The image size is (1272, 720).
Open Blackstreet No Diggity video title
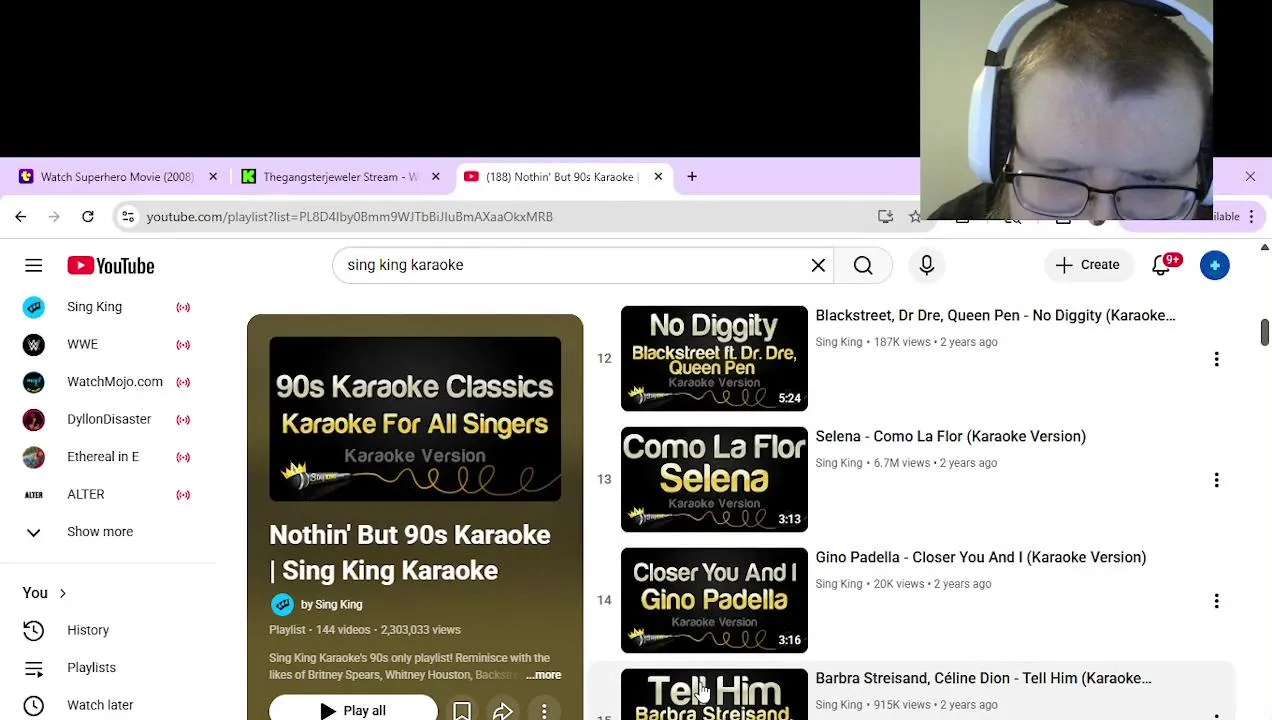[995, 315]
